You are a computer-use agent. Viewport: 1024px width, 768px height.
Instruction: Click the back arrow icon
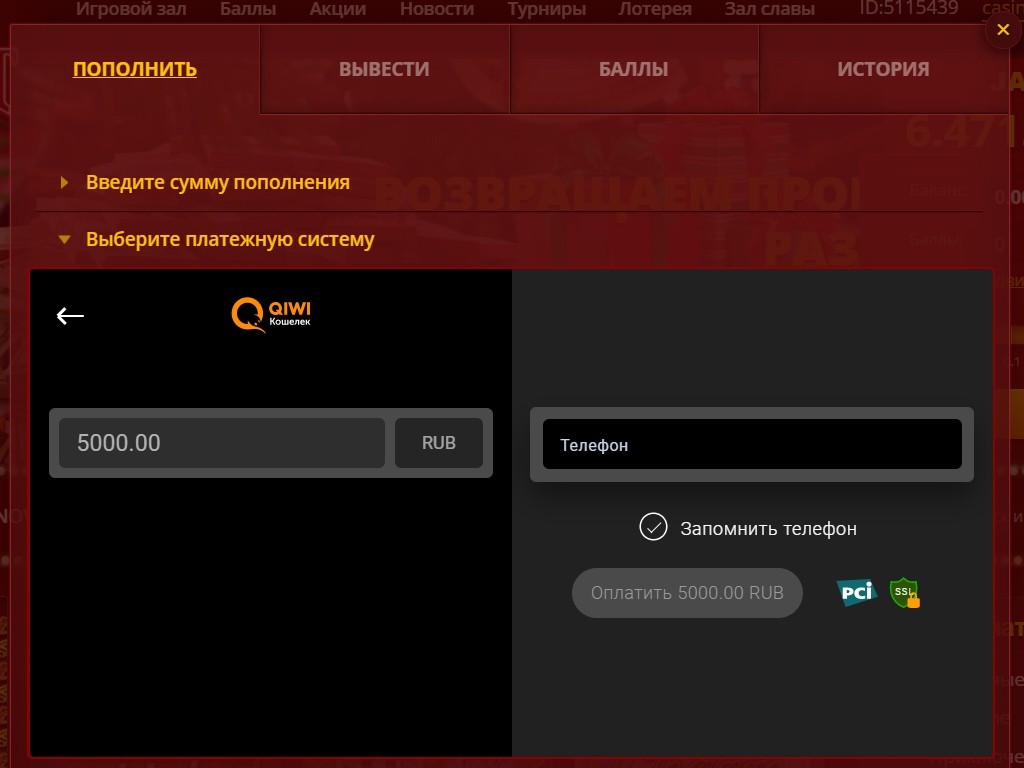coord(70,316)
